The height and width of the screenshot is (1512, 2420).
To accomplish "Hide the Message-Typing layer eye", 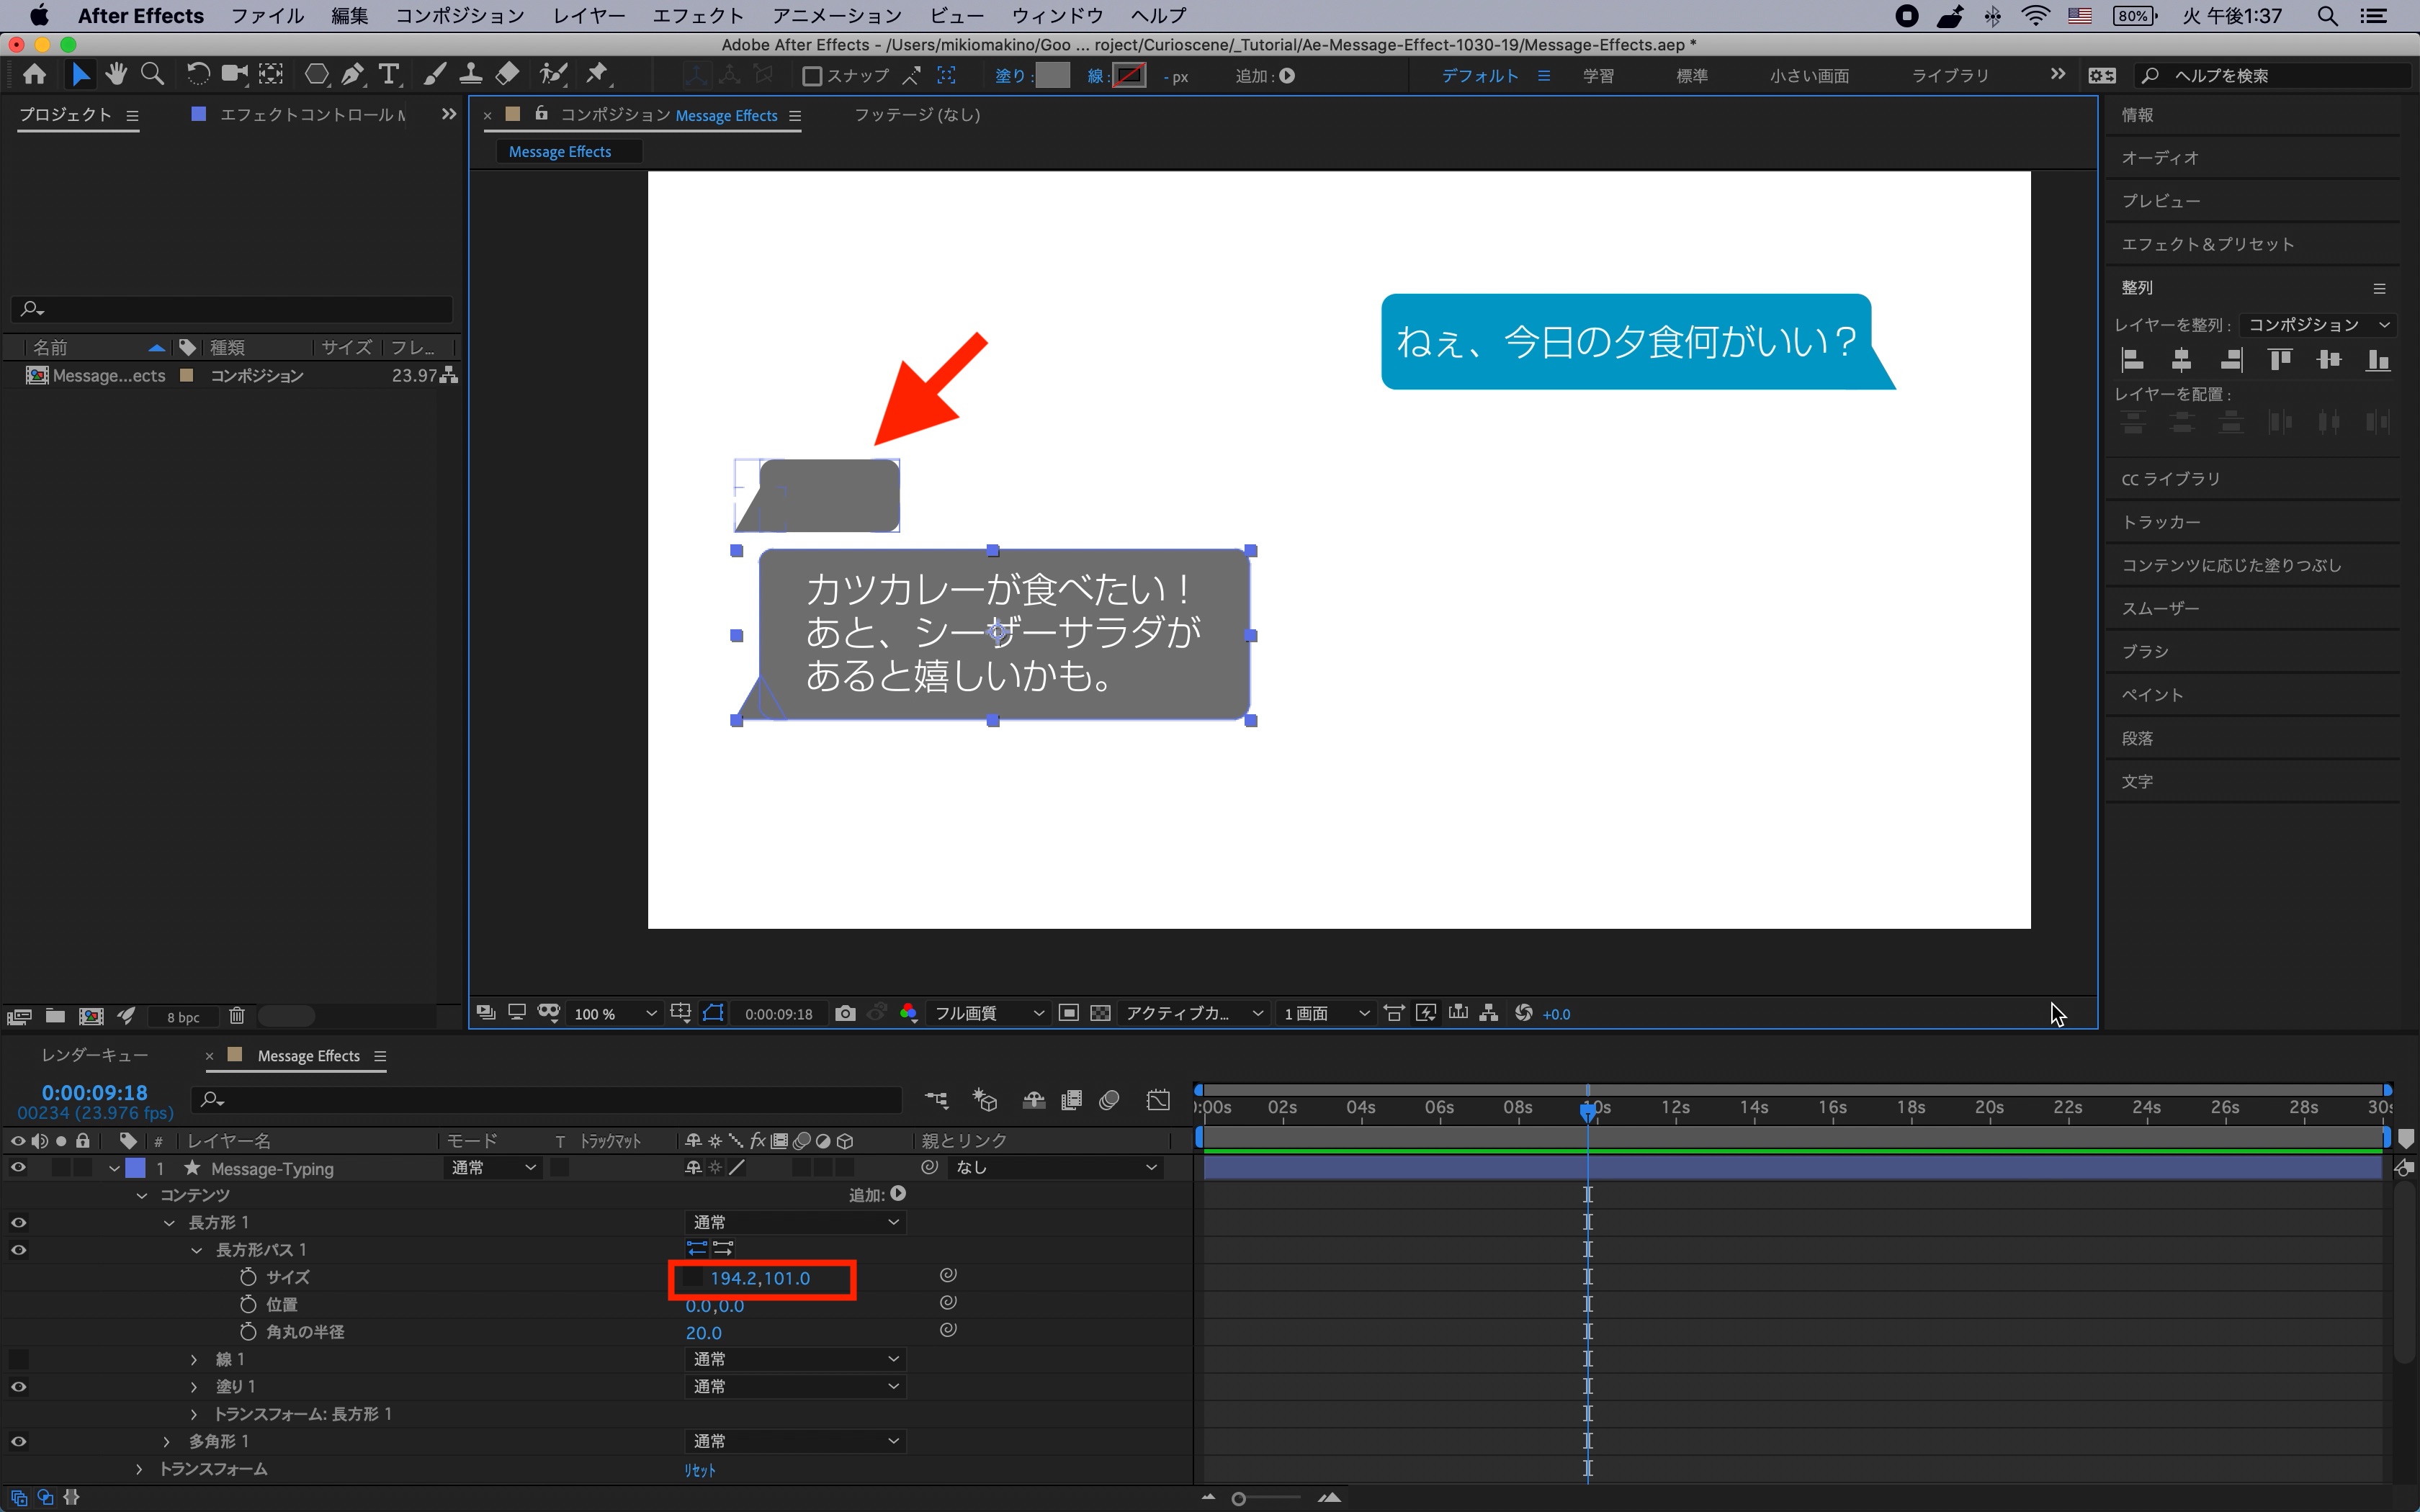I will [18, 1167].
